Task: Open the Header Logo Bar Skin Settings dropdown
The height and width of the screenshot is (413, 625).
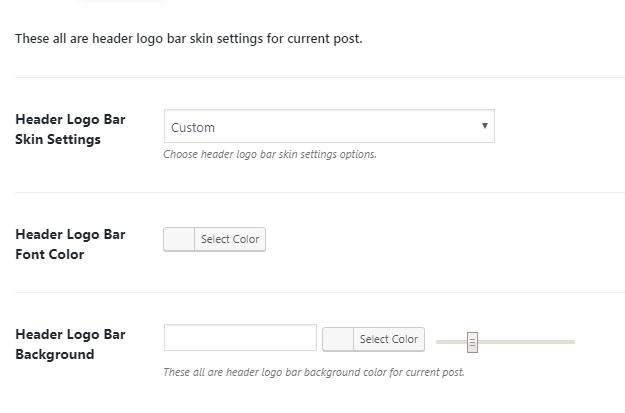Action: pos(328,127)
